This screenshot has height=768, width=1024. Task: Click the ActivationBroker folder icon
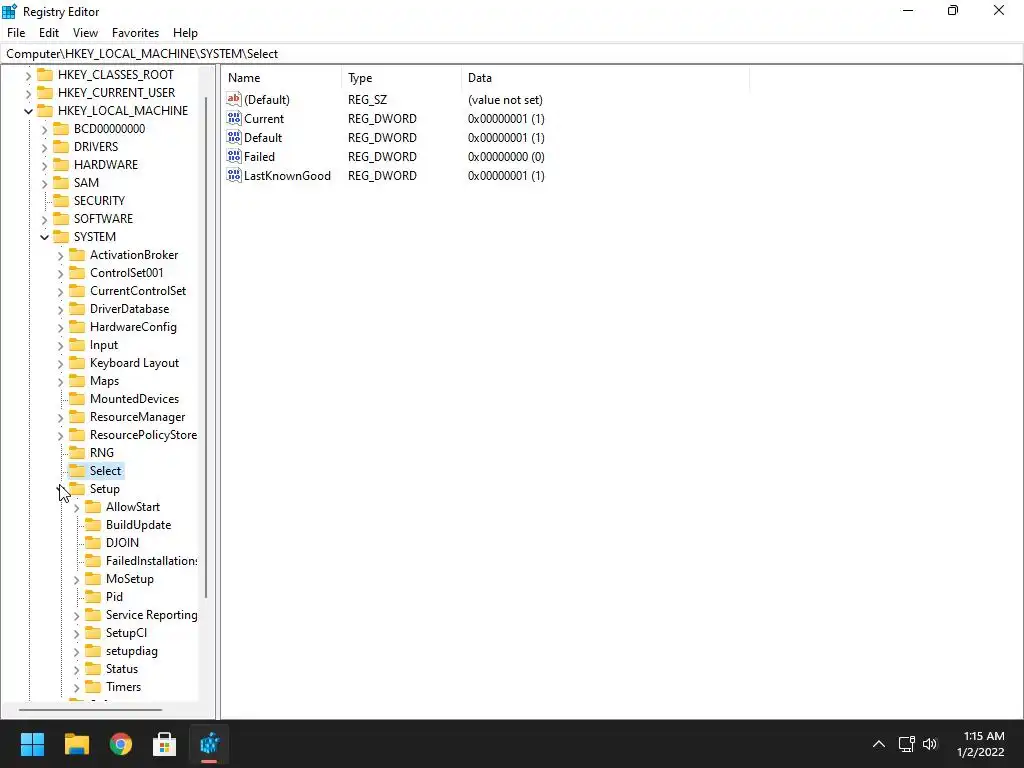pos(77,254)
